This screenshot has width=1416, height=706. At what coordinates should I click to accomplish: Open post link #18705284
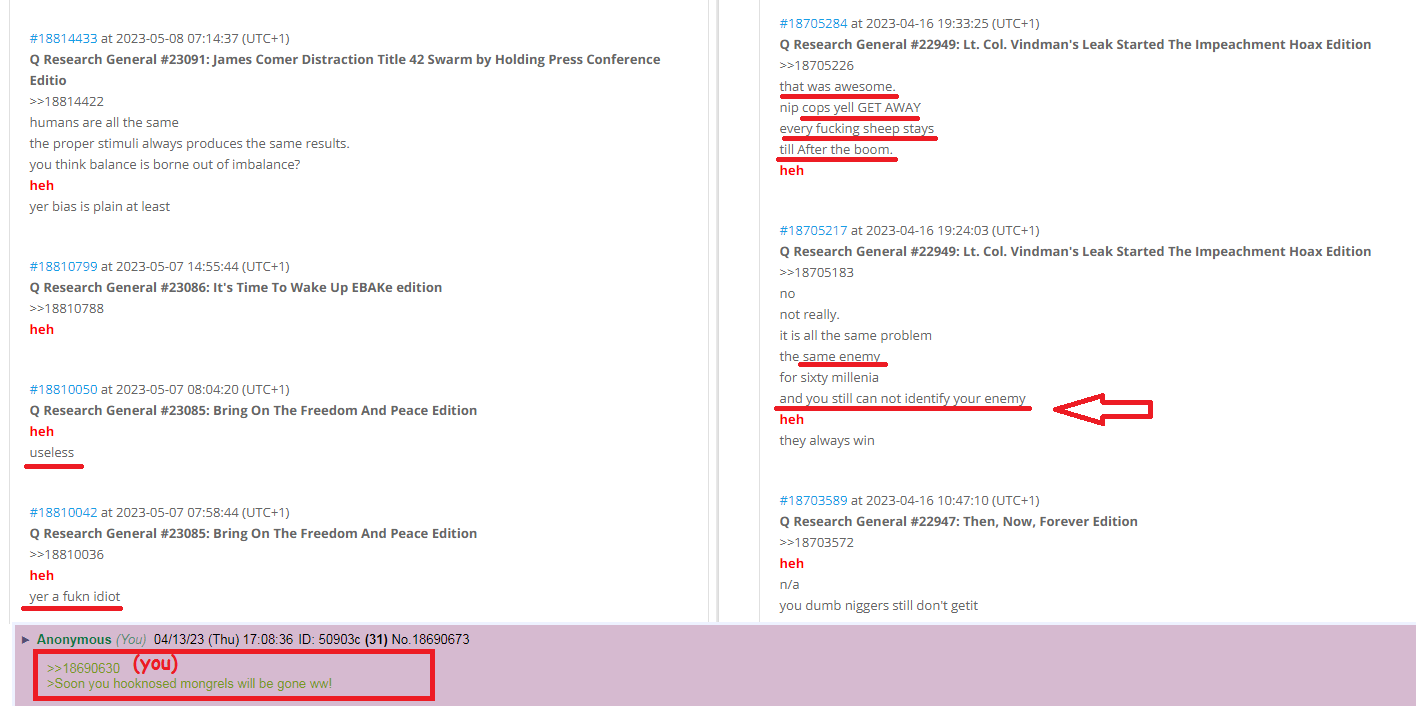click(x=814, y=24)
